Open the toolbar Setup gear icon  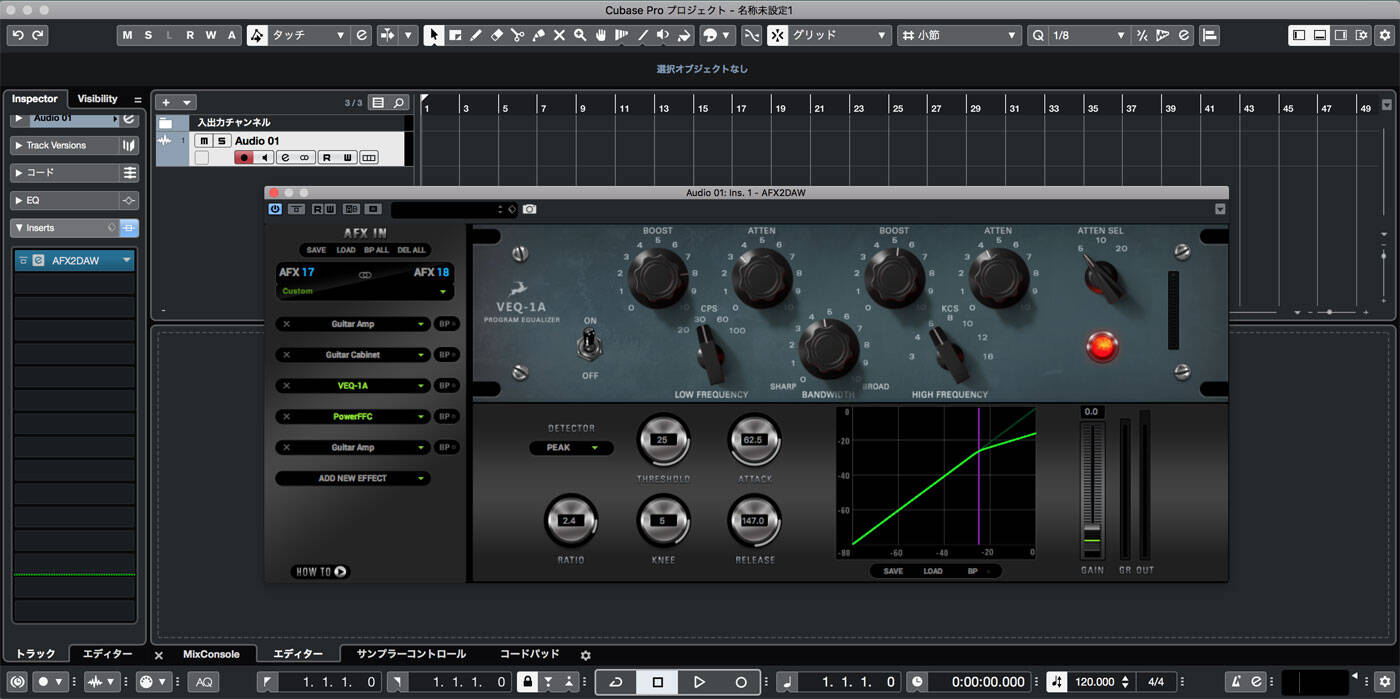(x=1385, y=35)
